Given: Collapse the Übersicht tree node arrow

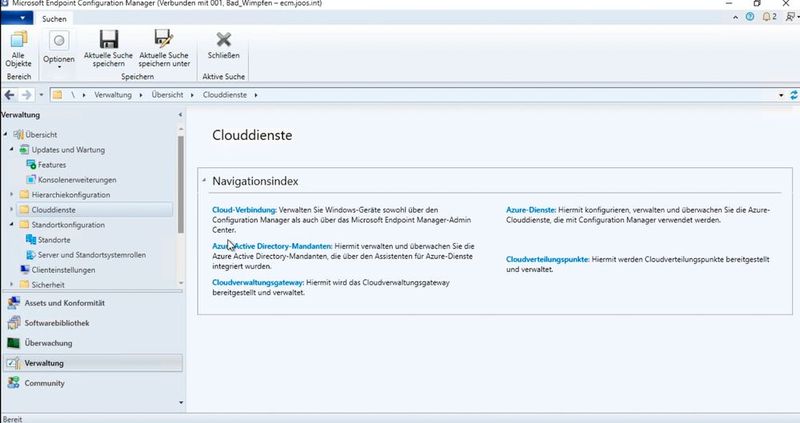Looking at the screenshot, I should 5,134.
